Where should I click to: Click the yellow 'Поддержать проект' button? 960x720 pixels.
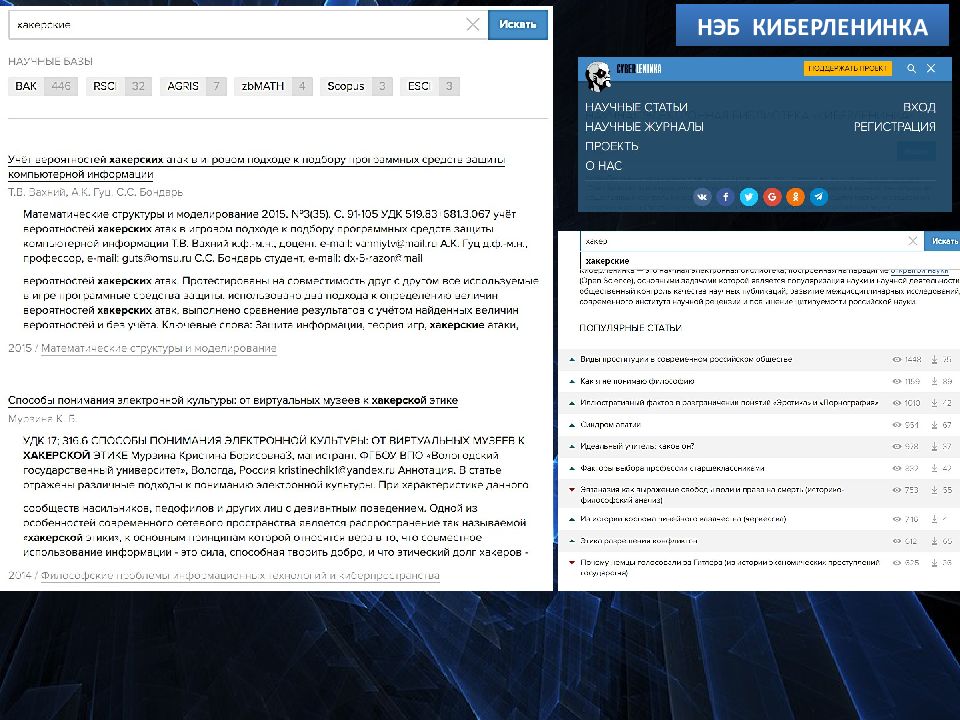click(847, 69)
